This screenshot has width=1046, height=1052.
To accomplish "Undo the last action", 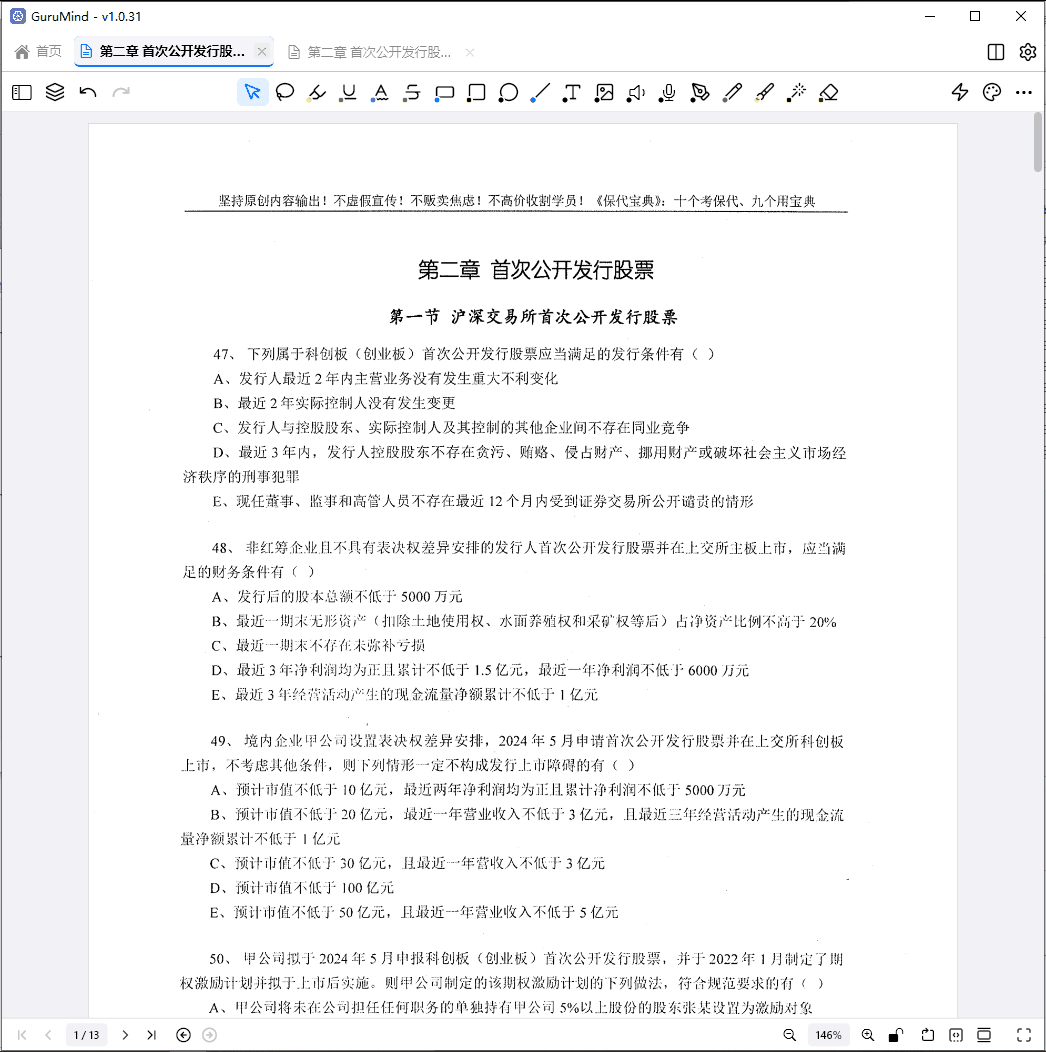I will [x=88, y=92].
